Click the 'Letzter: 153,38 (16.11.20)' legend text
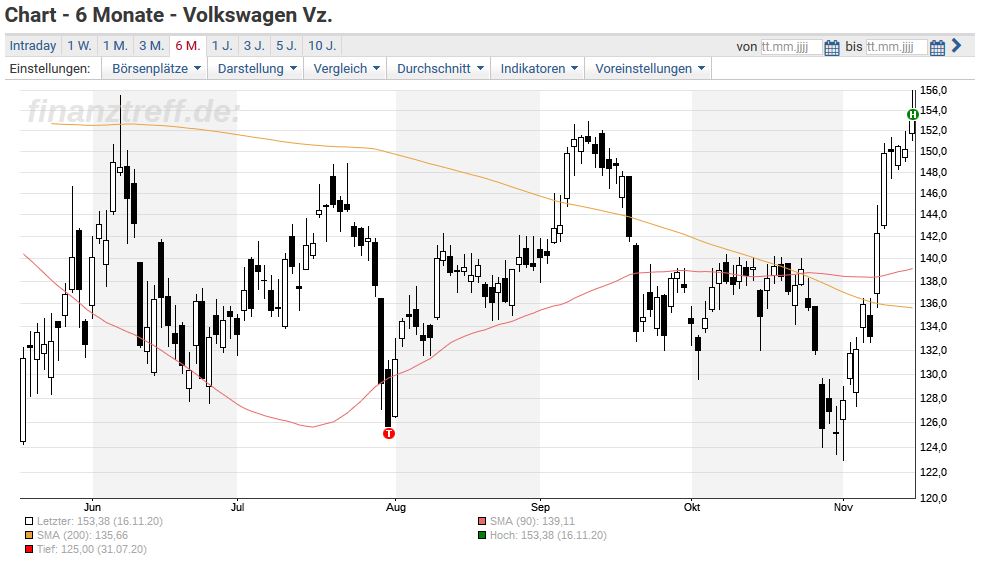The image size is (983, 566). 100,521
